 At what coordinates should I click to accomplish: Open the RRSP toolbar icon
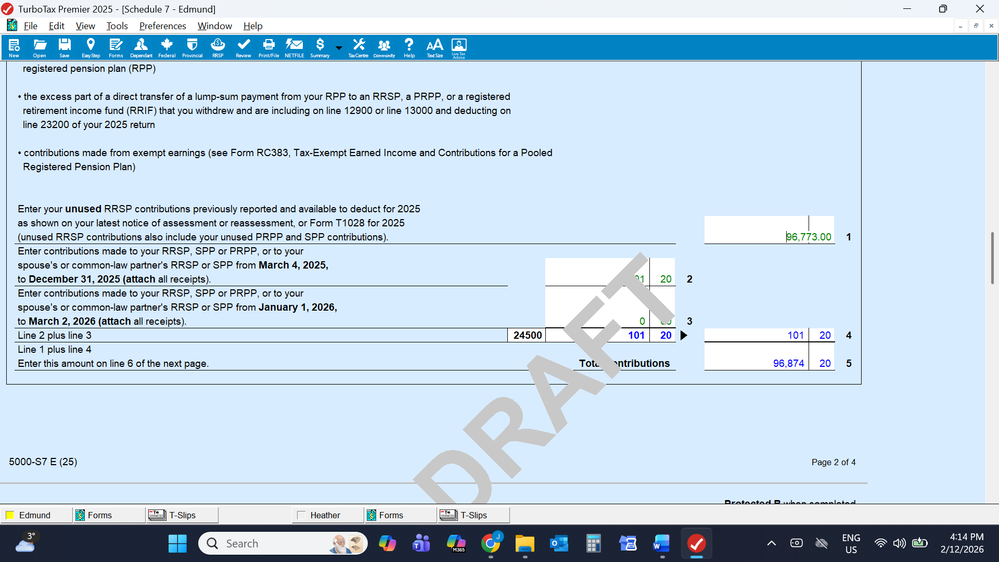click(x=218, y=48)
